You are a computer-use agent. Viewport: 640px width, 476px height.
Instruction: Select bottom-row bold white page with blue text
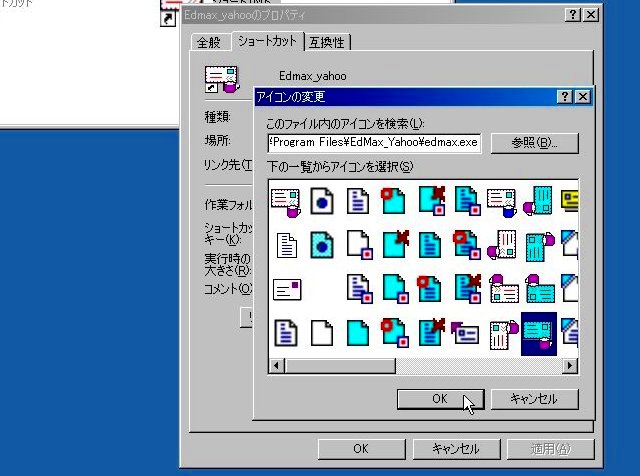click(x=286, y=333)
